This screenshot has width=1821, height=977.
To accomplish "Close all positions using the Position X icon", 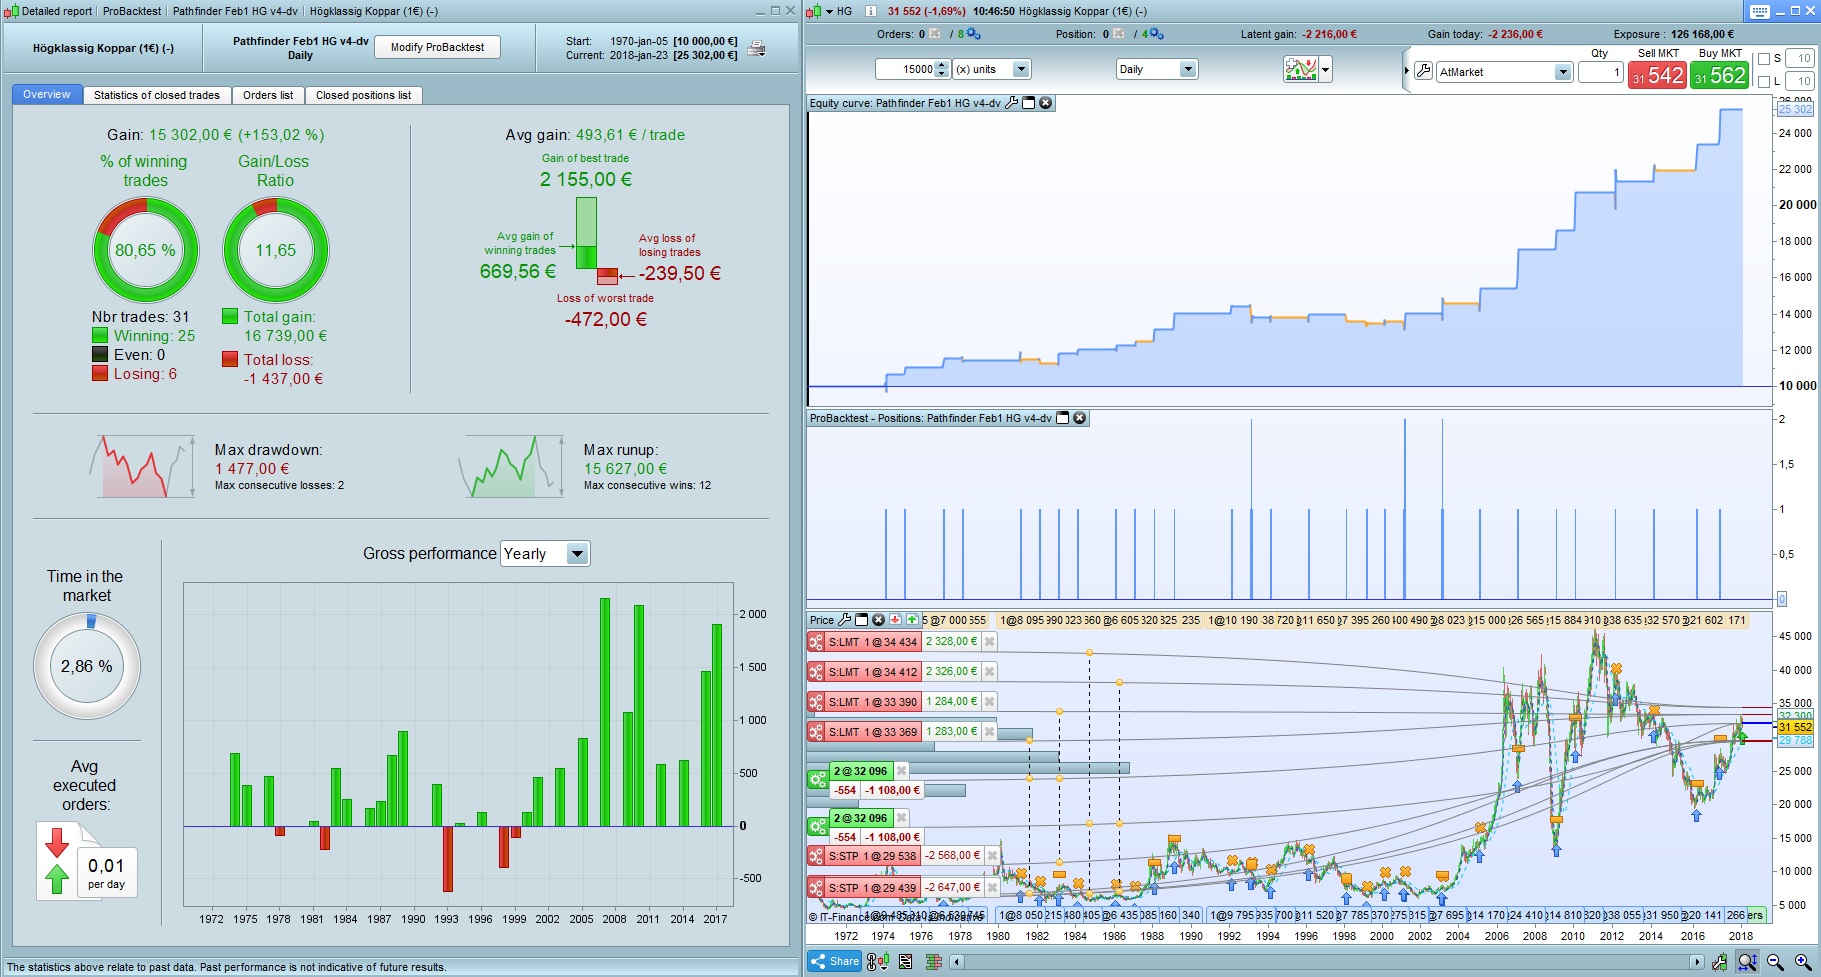I will pos(1119,34).
